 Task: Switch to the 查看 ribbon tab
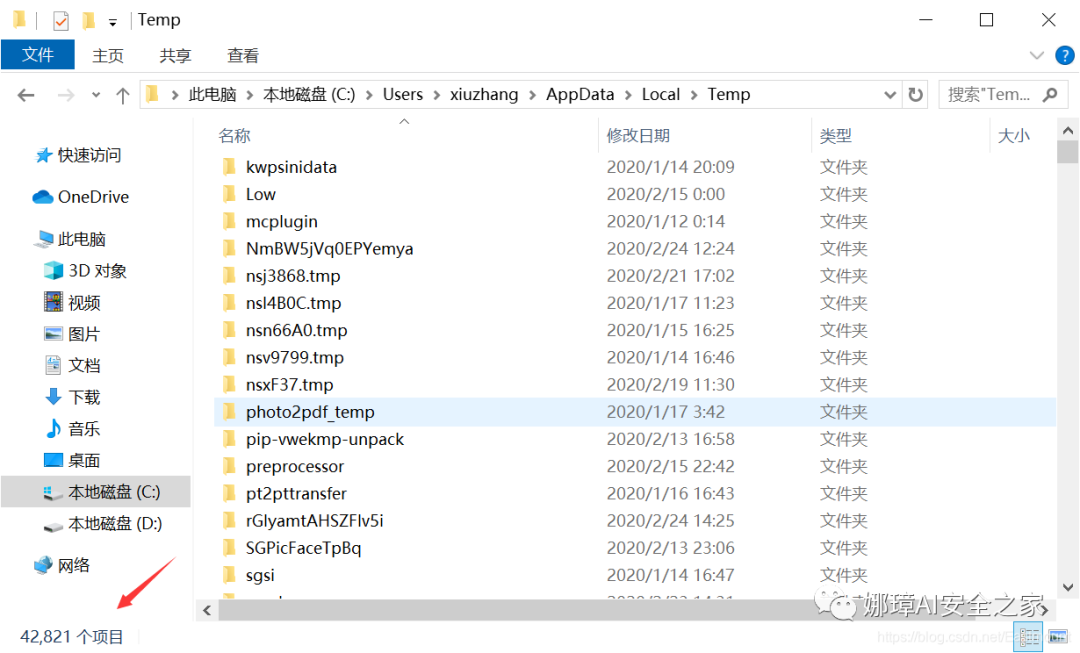pyautogui.click(x=242, y=55)
